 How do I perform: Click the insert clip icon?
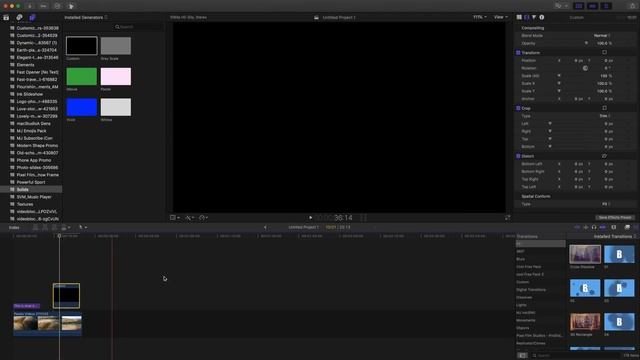45,227
